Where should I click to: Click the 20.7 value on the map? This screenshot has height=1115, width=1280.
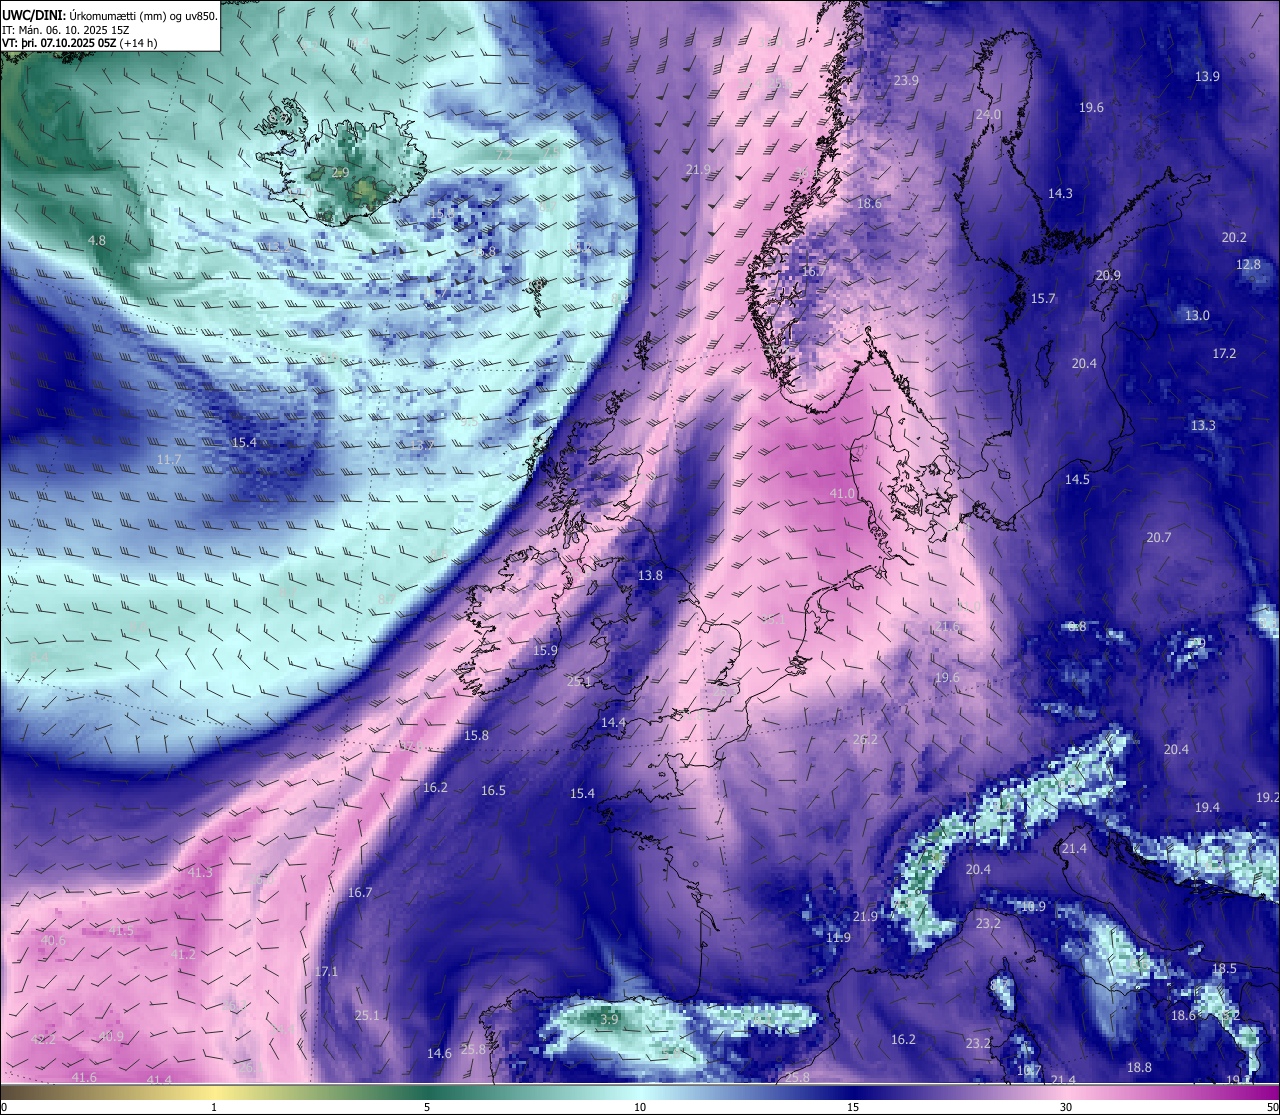click(1158, 538)
